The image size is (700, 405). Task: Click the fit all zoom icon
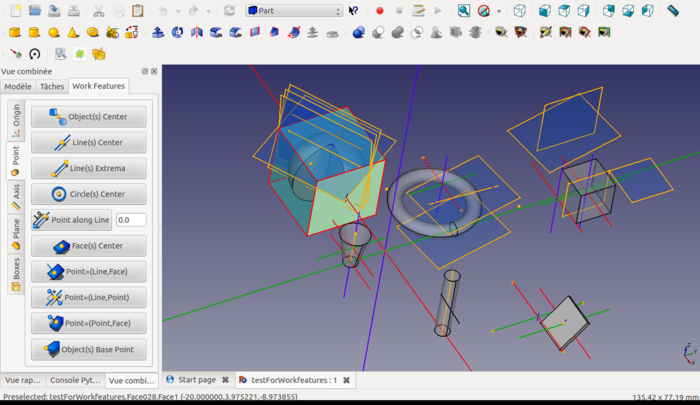[x=464, y=11]
